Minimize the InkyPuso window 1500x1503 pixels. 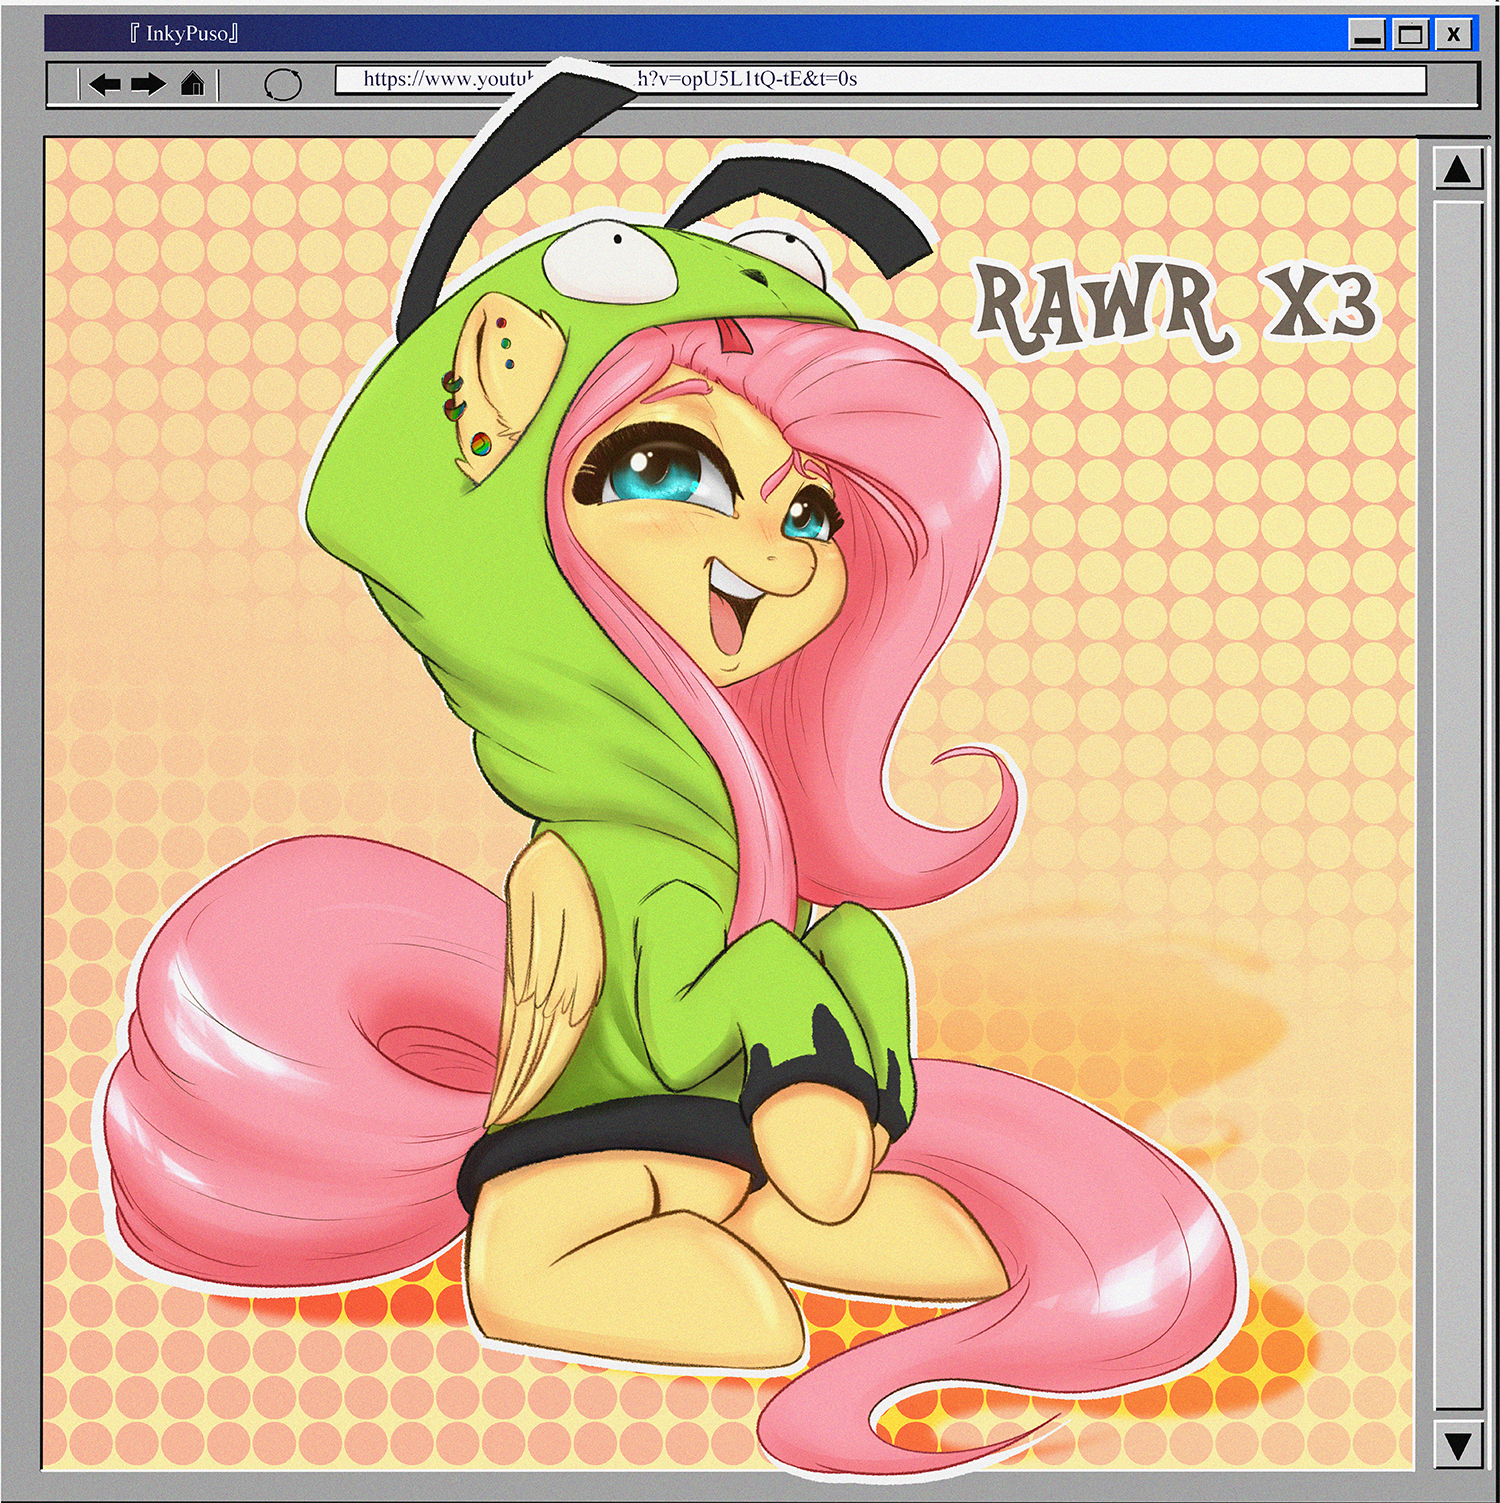(1366, 35)
